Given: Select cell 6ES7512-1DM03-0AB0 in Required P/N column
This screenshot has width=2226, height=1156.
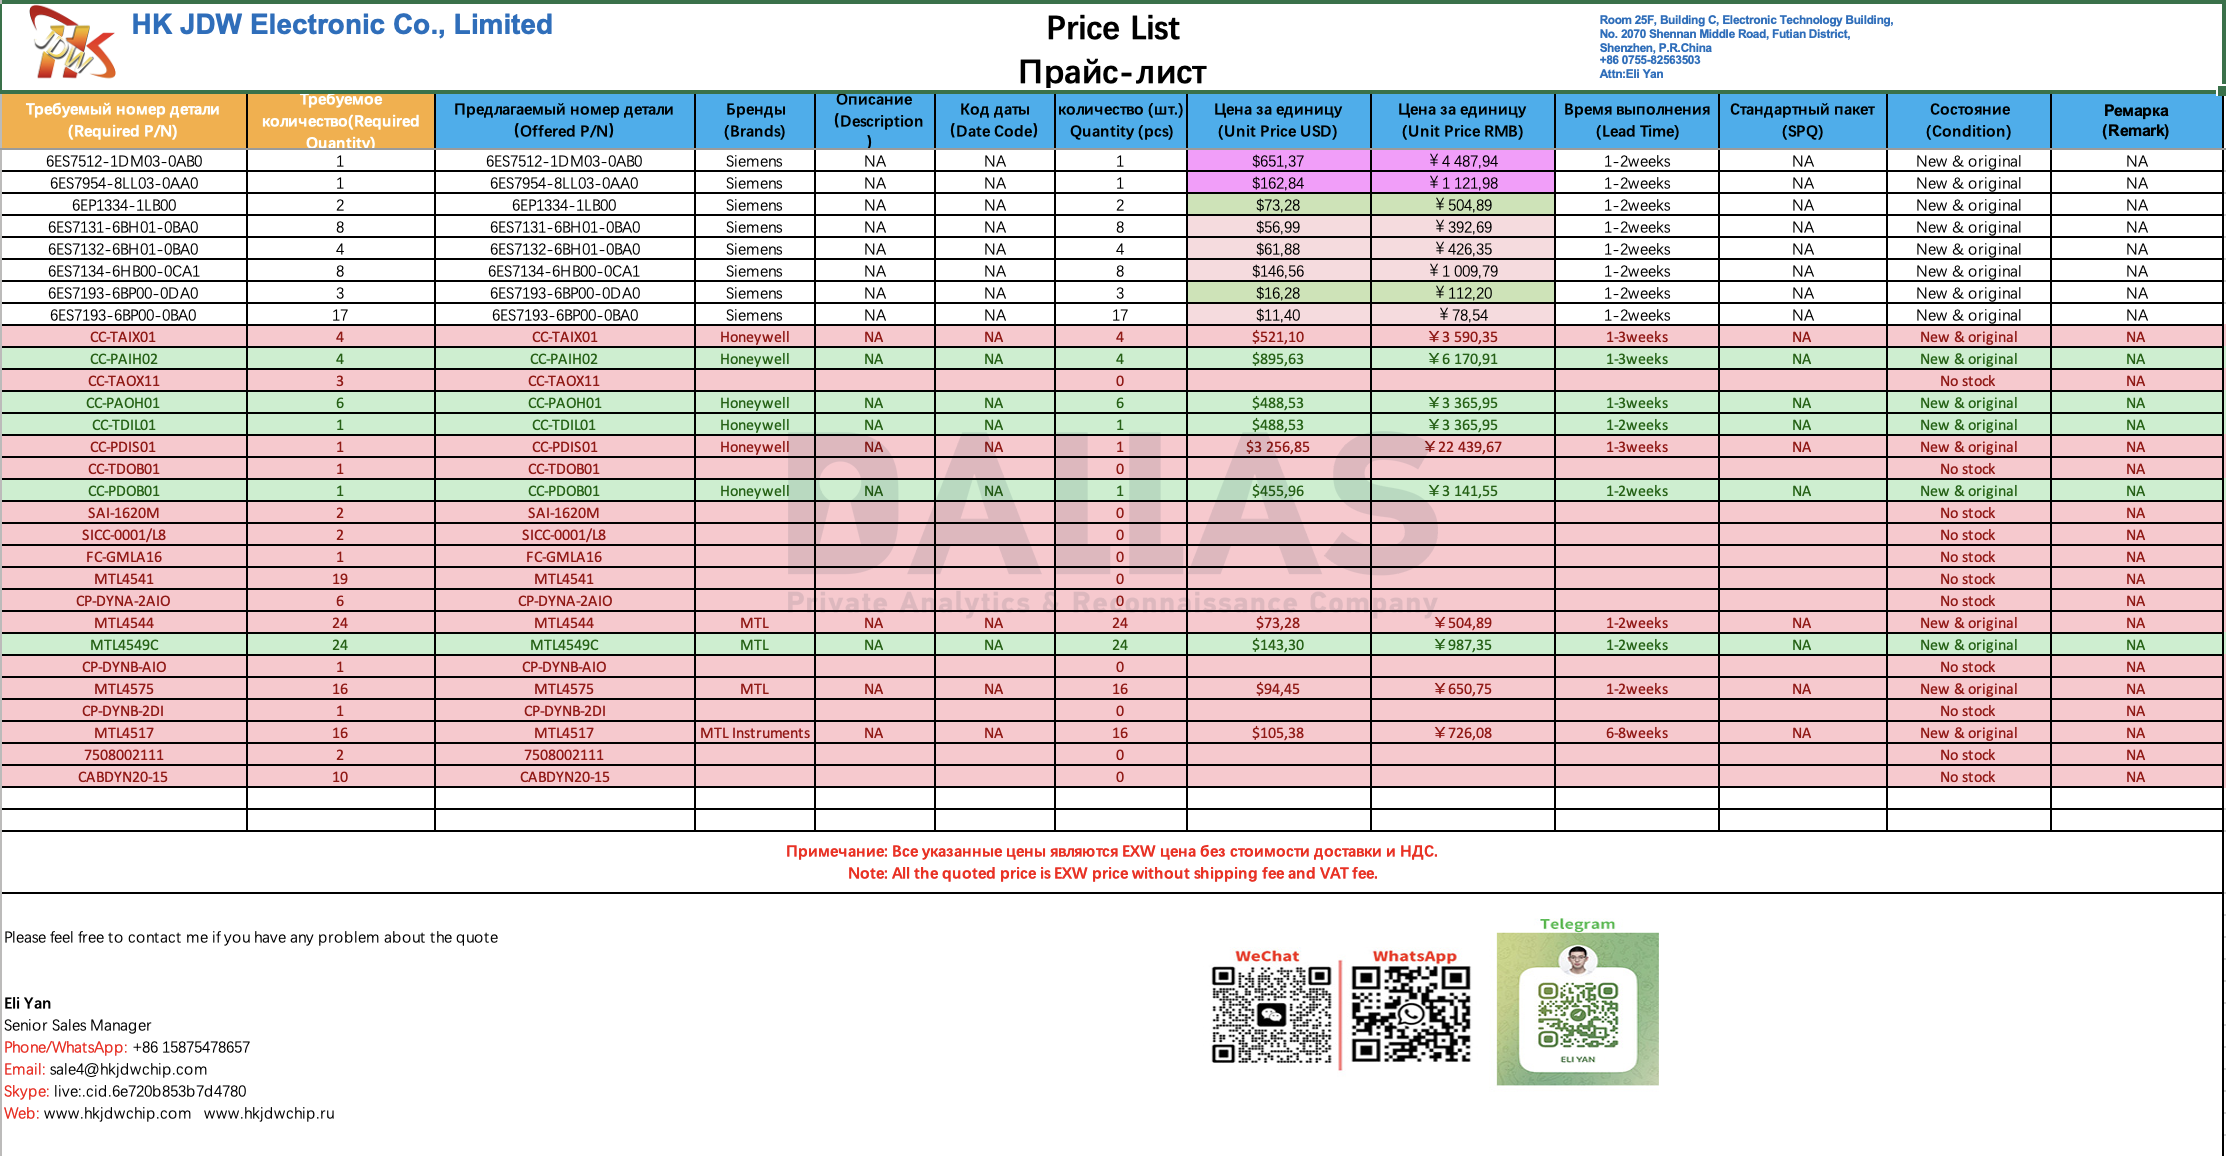Looking at the screenshot, I should [124, 161].
